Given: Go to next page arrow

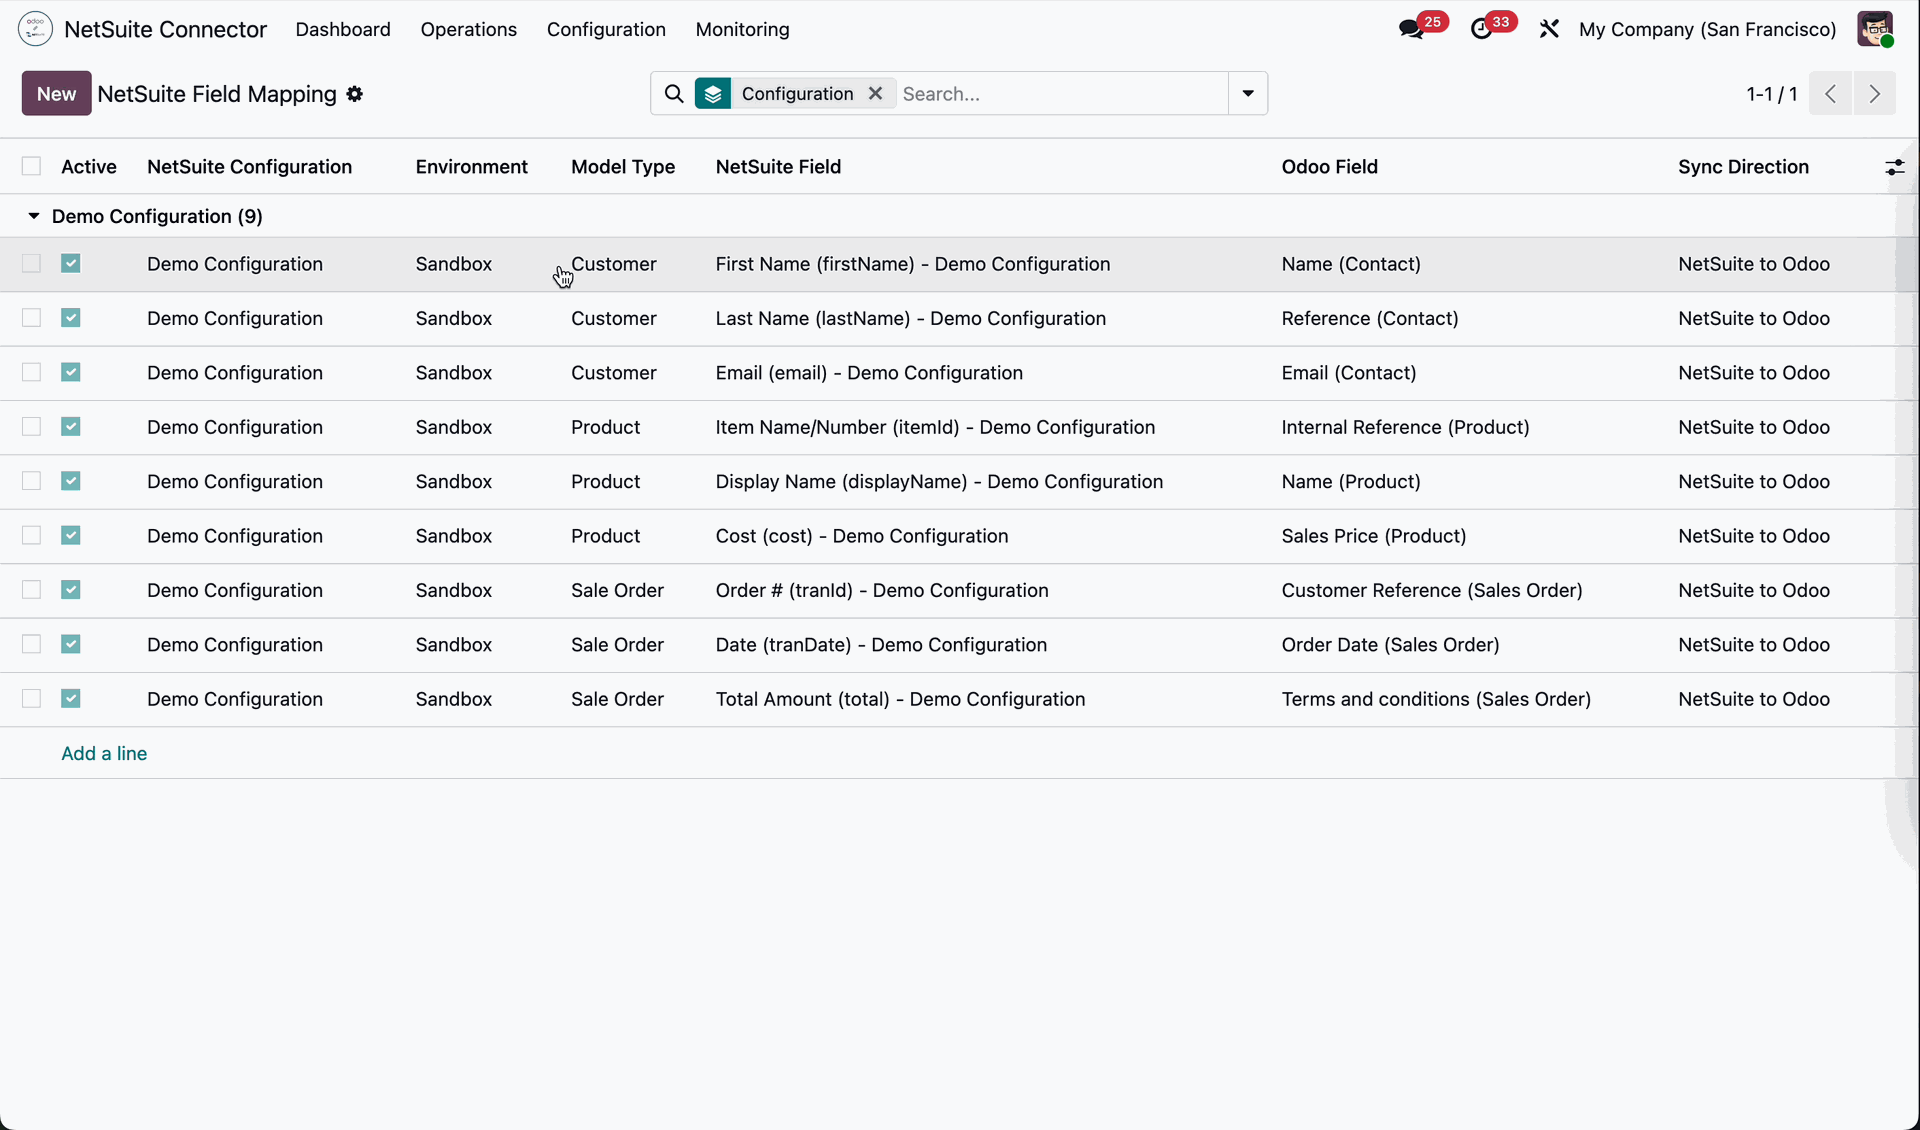Looking at the screenshot, I should 1874,94.
